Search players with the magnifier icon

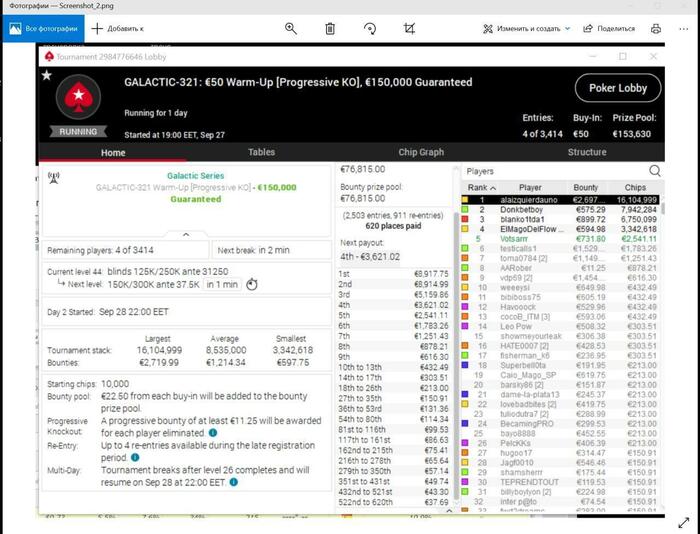pyautogui.click(x=654, y=171)
